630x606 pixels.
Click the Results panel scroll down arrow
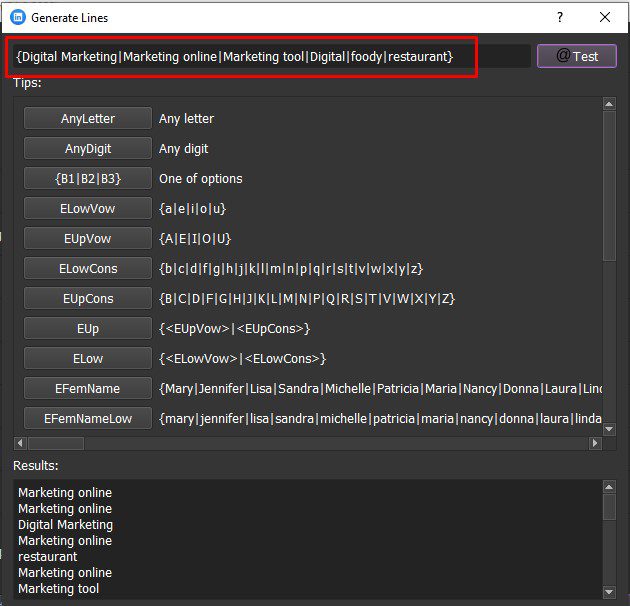609,592
